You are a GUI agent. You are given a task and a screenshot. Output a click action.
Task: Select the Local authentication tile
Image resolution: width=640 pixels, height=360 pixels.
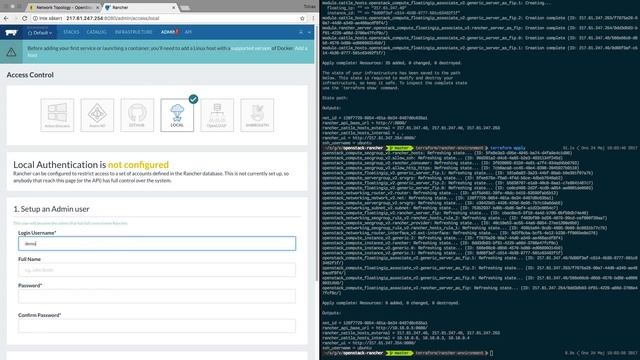pos(177,115)
